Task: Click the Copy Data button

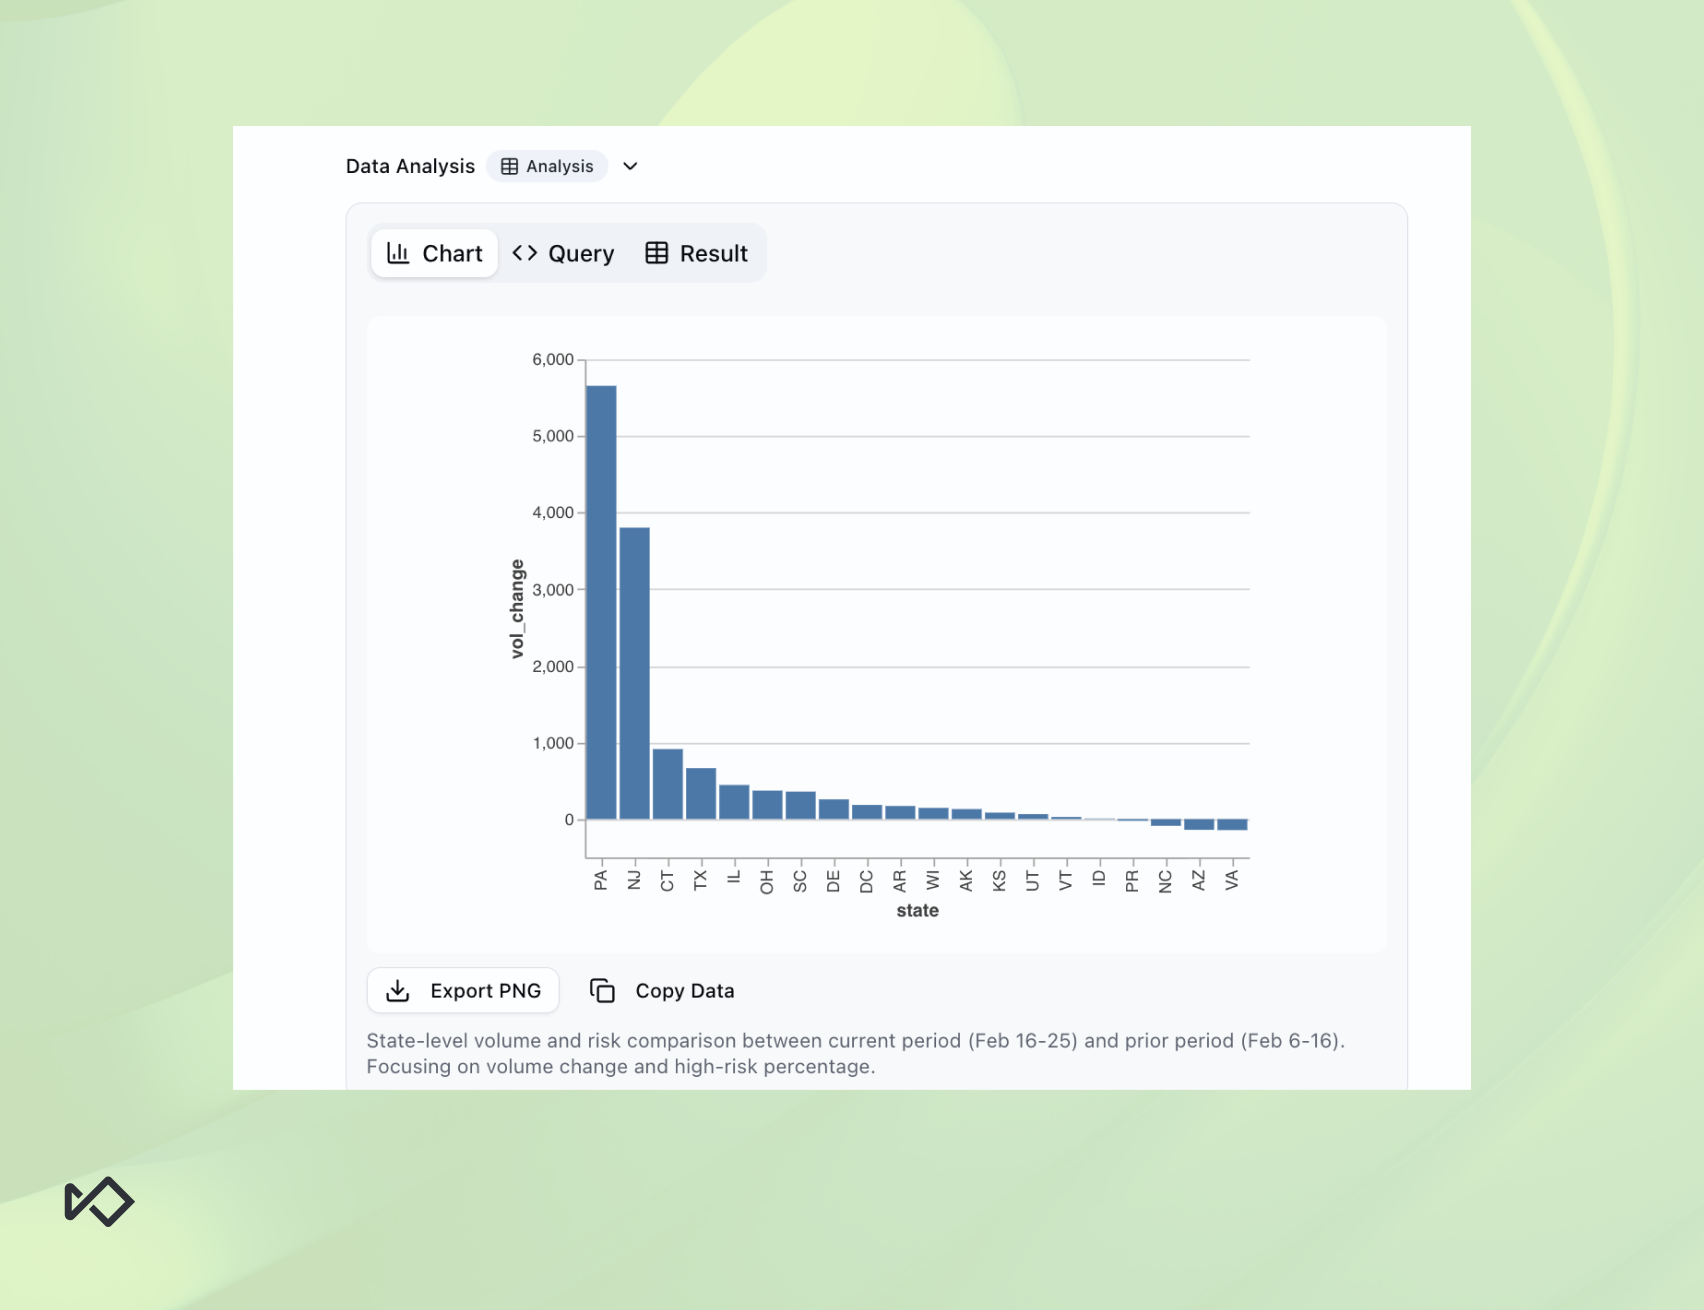Action: tap(662, 991)
